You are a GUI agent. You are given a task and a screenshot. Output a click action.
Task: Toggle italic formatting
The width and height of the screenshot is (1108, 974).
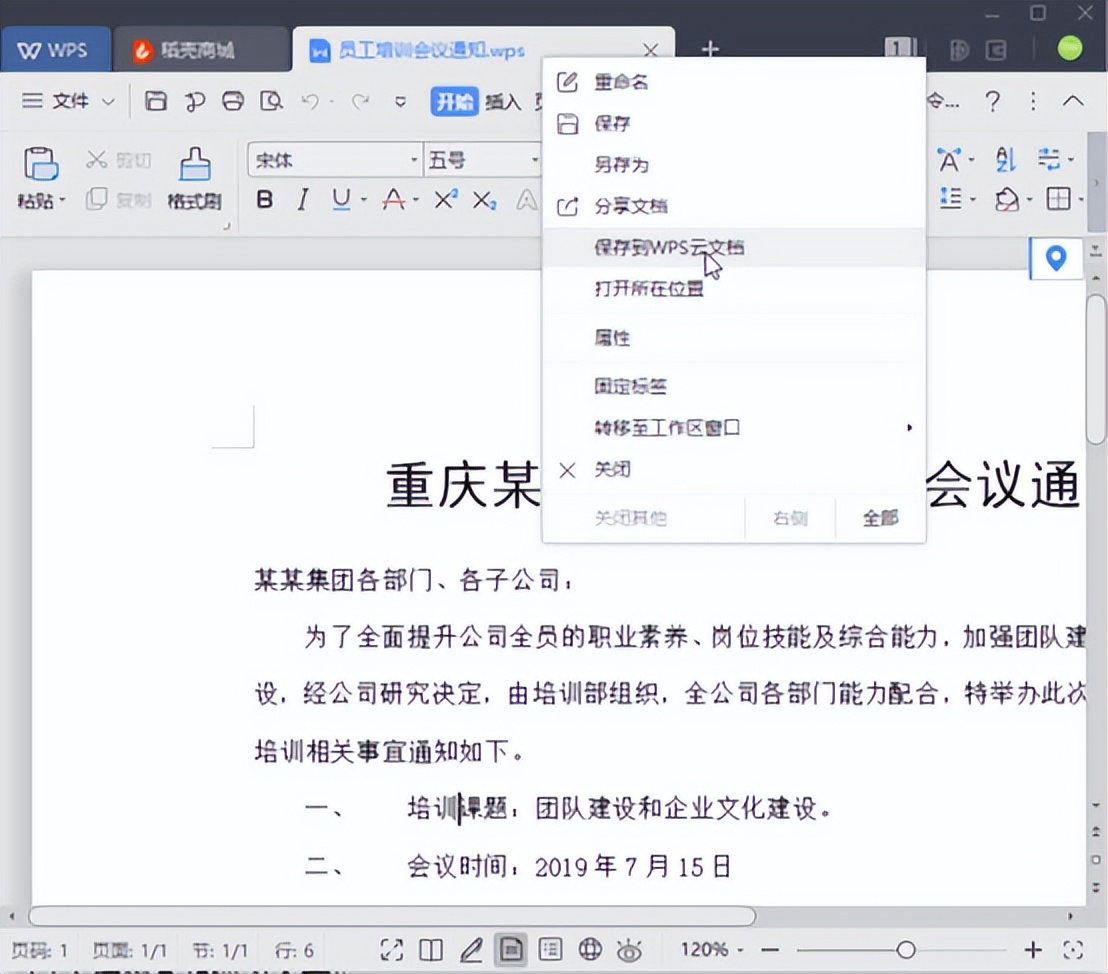[301, 199]
